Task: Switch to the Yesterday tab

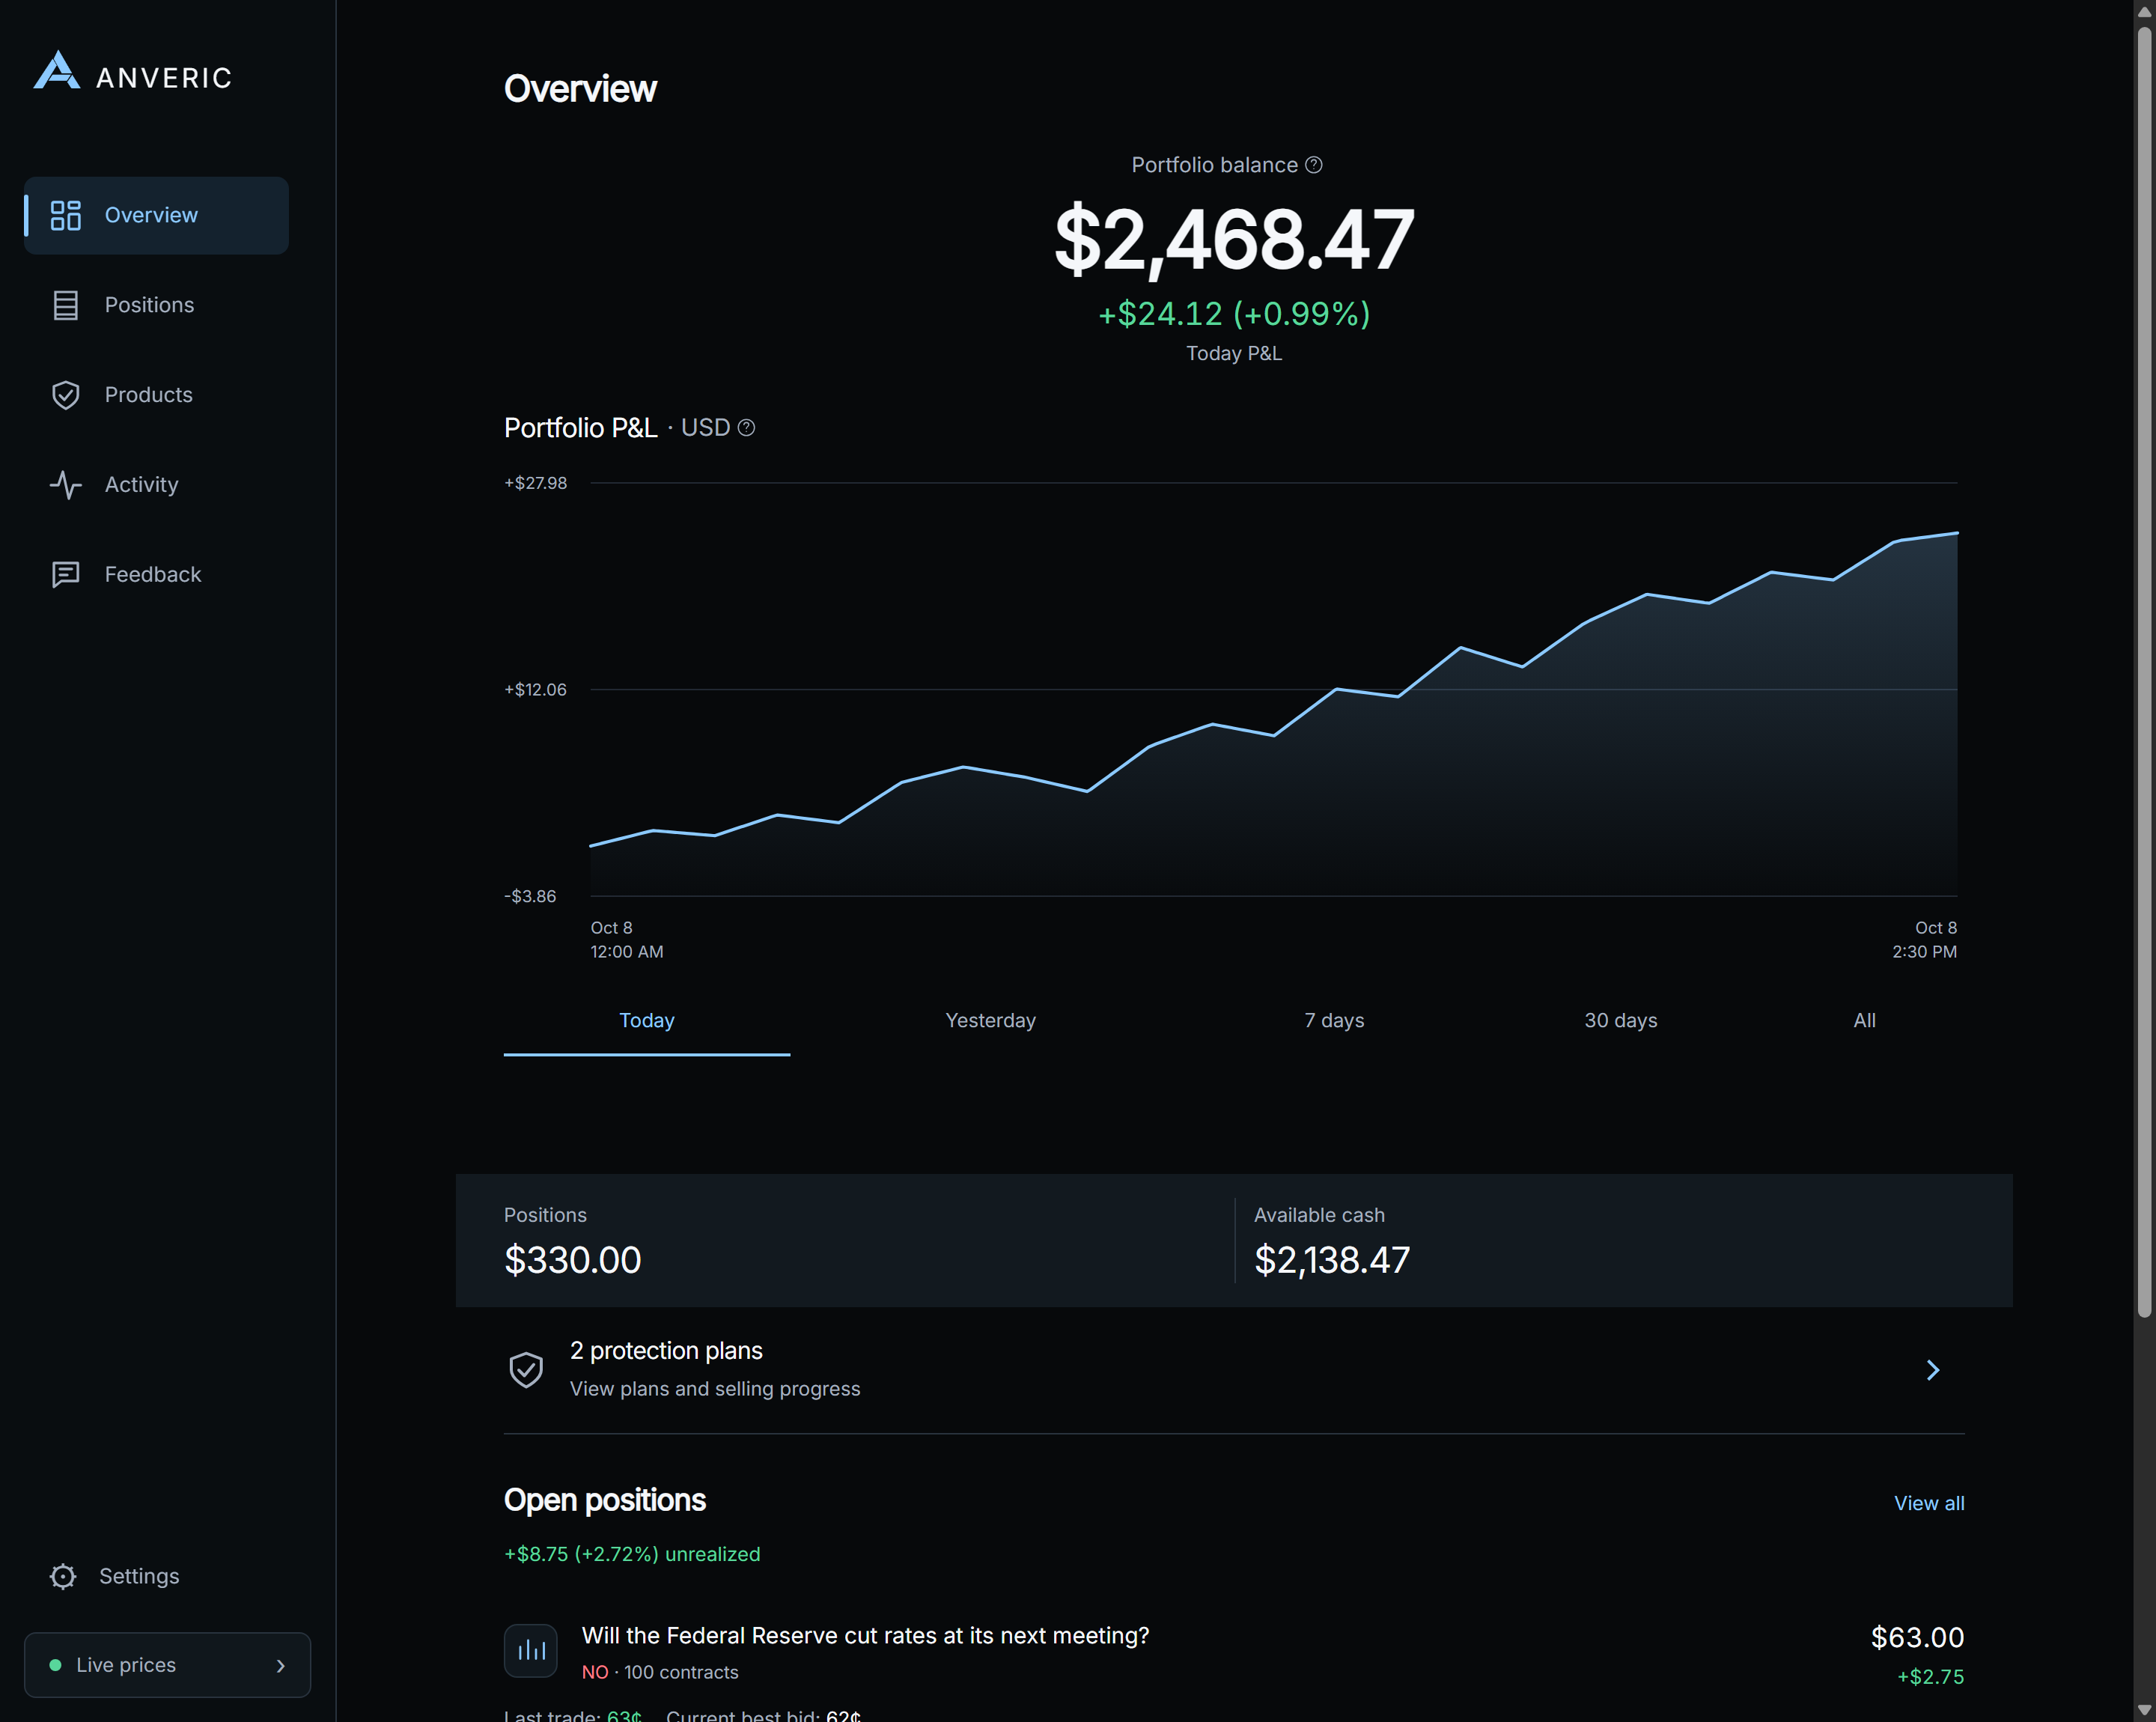Action: tap(990, 1021)
